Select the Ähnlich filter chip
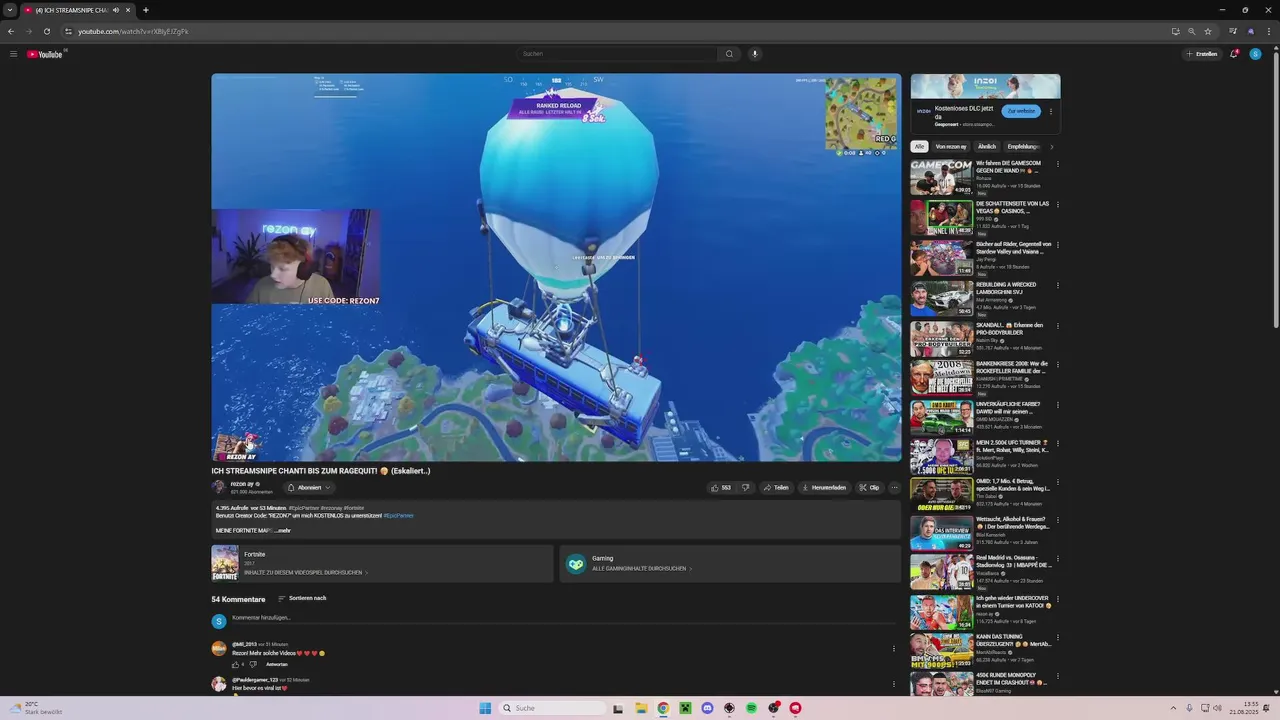1280x720 pixels. pyautogui.click(x=987, y=146)
